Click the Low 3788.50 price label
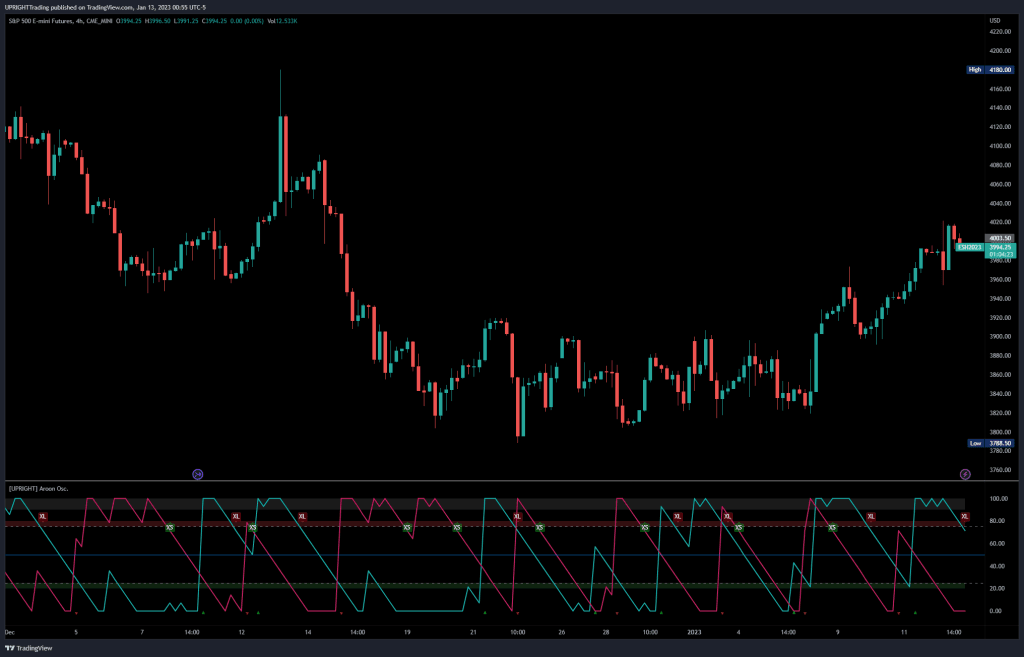 [985, 443]
